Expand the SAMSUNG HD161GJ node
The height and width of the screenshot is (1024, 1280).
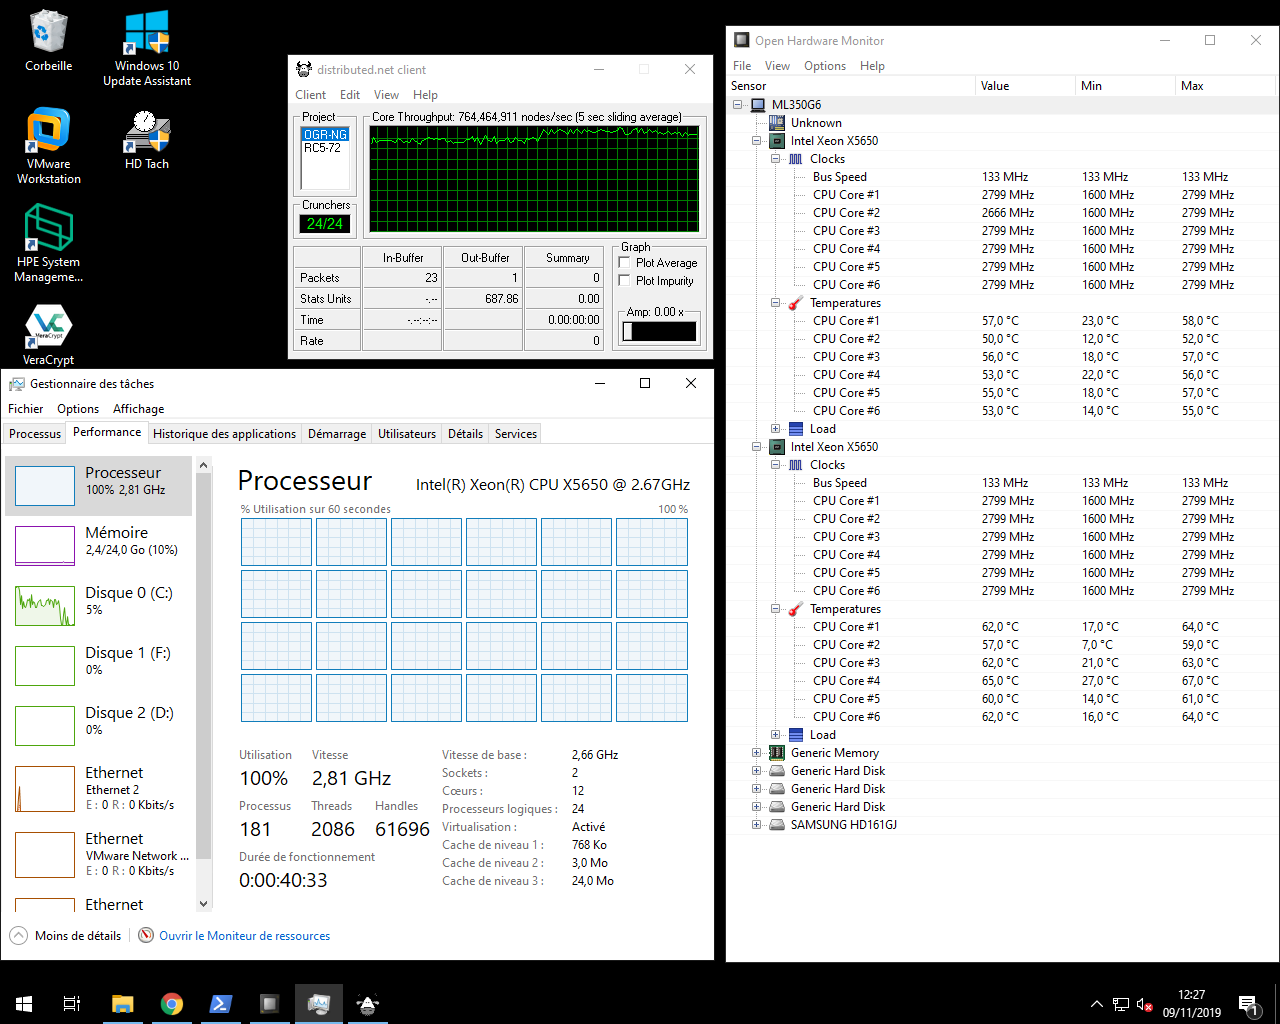(756, 825)
